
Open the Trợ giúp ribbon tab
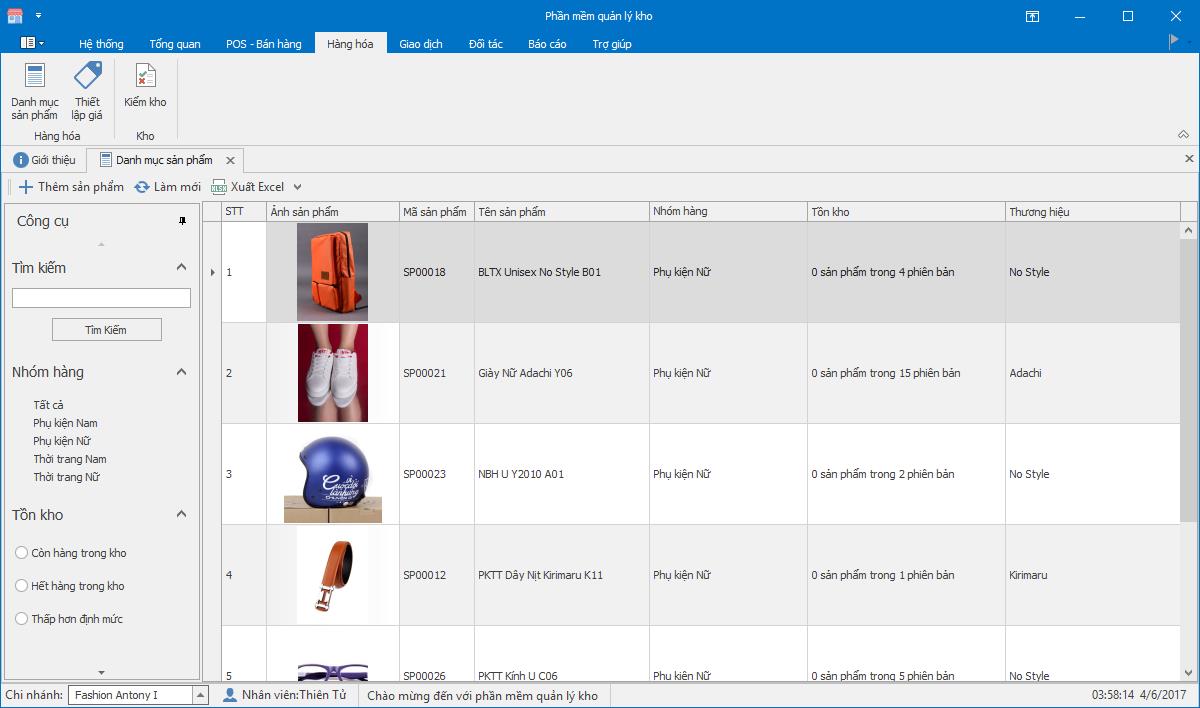click(x=612, y=44)
